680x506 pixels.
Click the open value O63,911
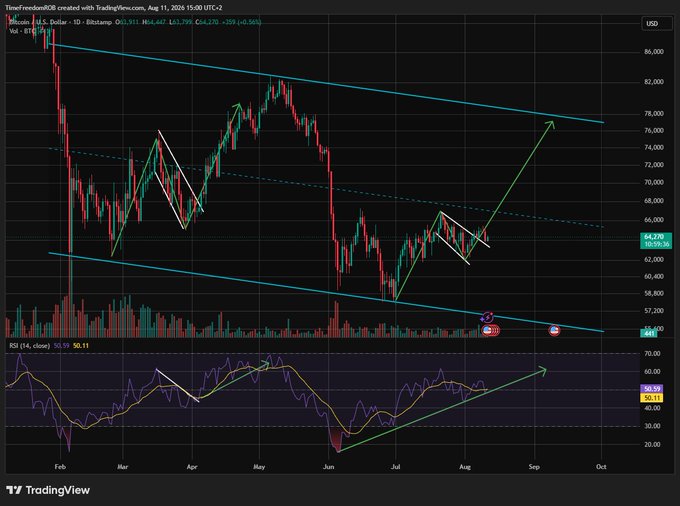coord(127,22)
